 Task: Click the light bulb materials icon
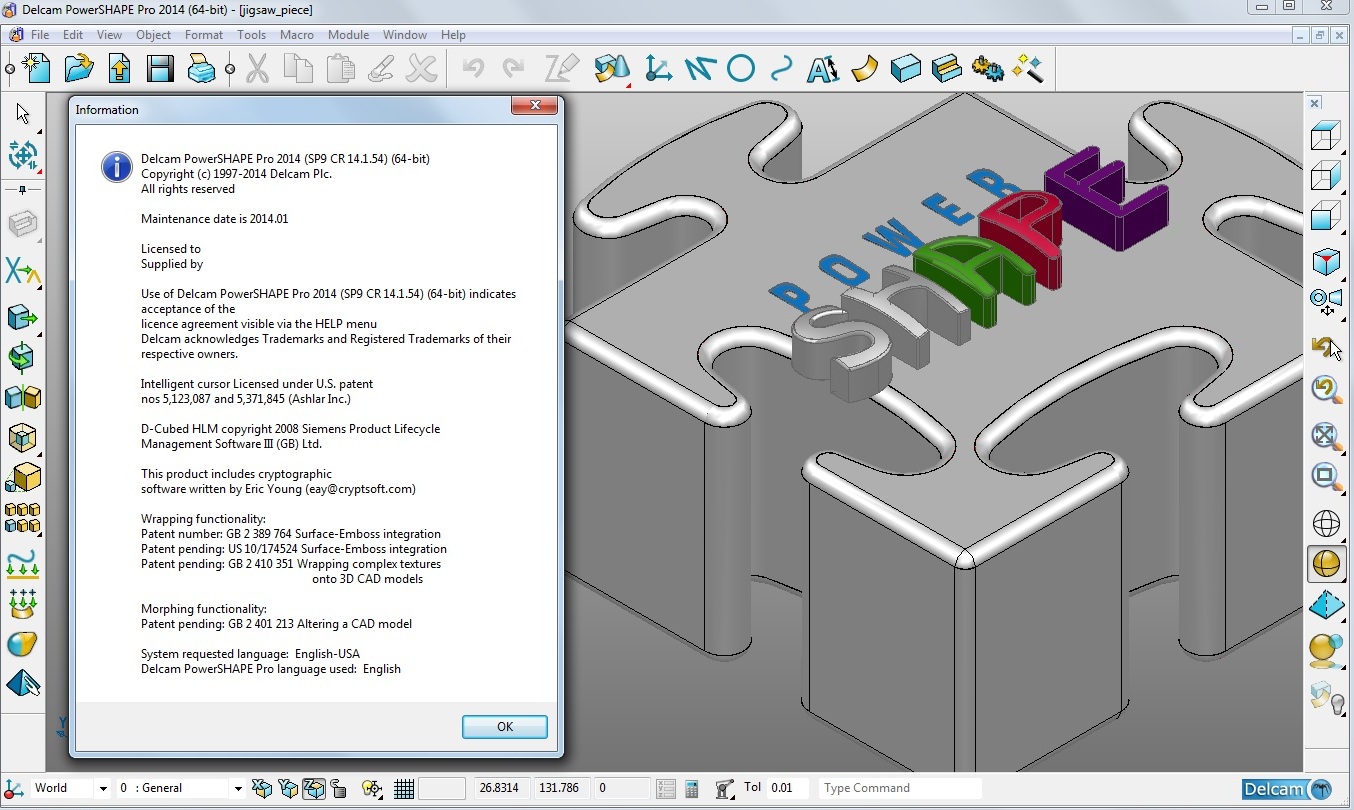tap(1326, 696)
